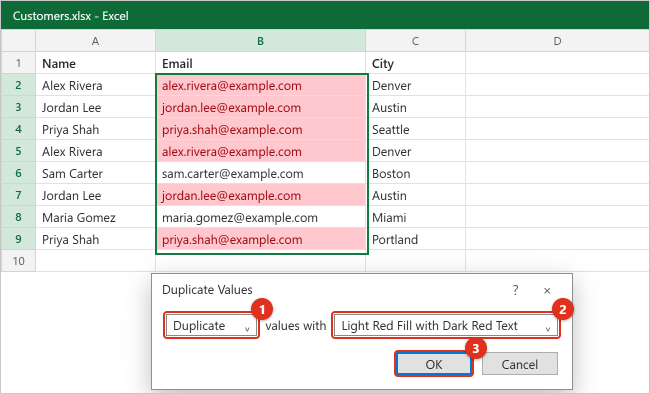650x394 pixels.
Task: Select row 7 header
Action: point(18,195)
